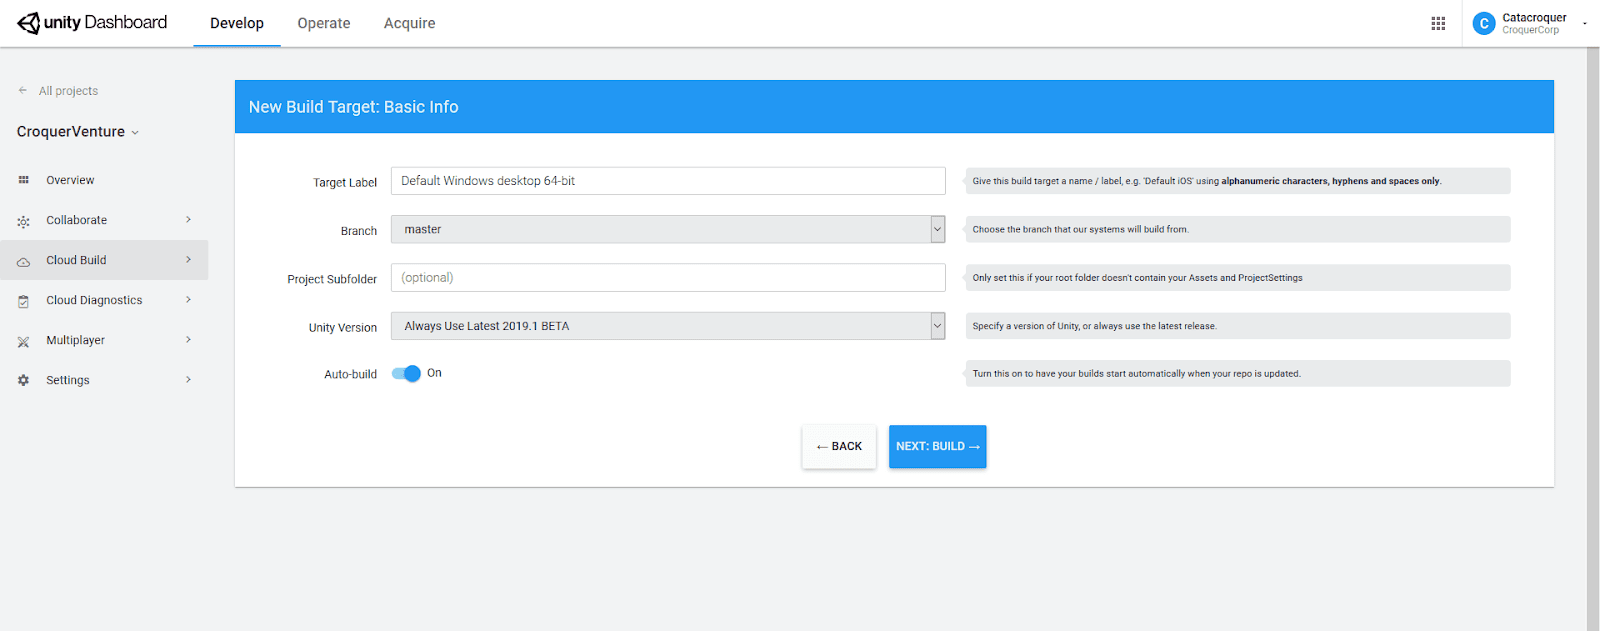
Task: Click the Unity Version help hint
Action: pos(1237,326)
